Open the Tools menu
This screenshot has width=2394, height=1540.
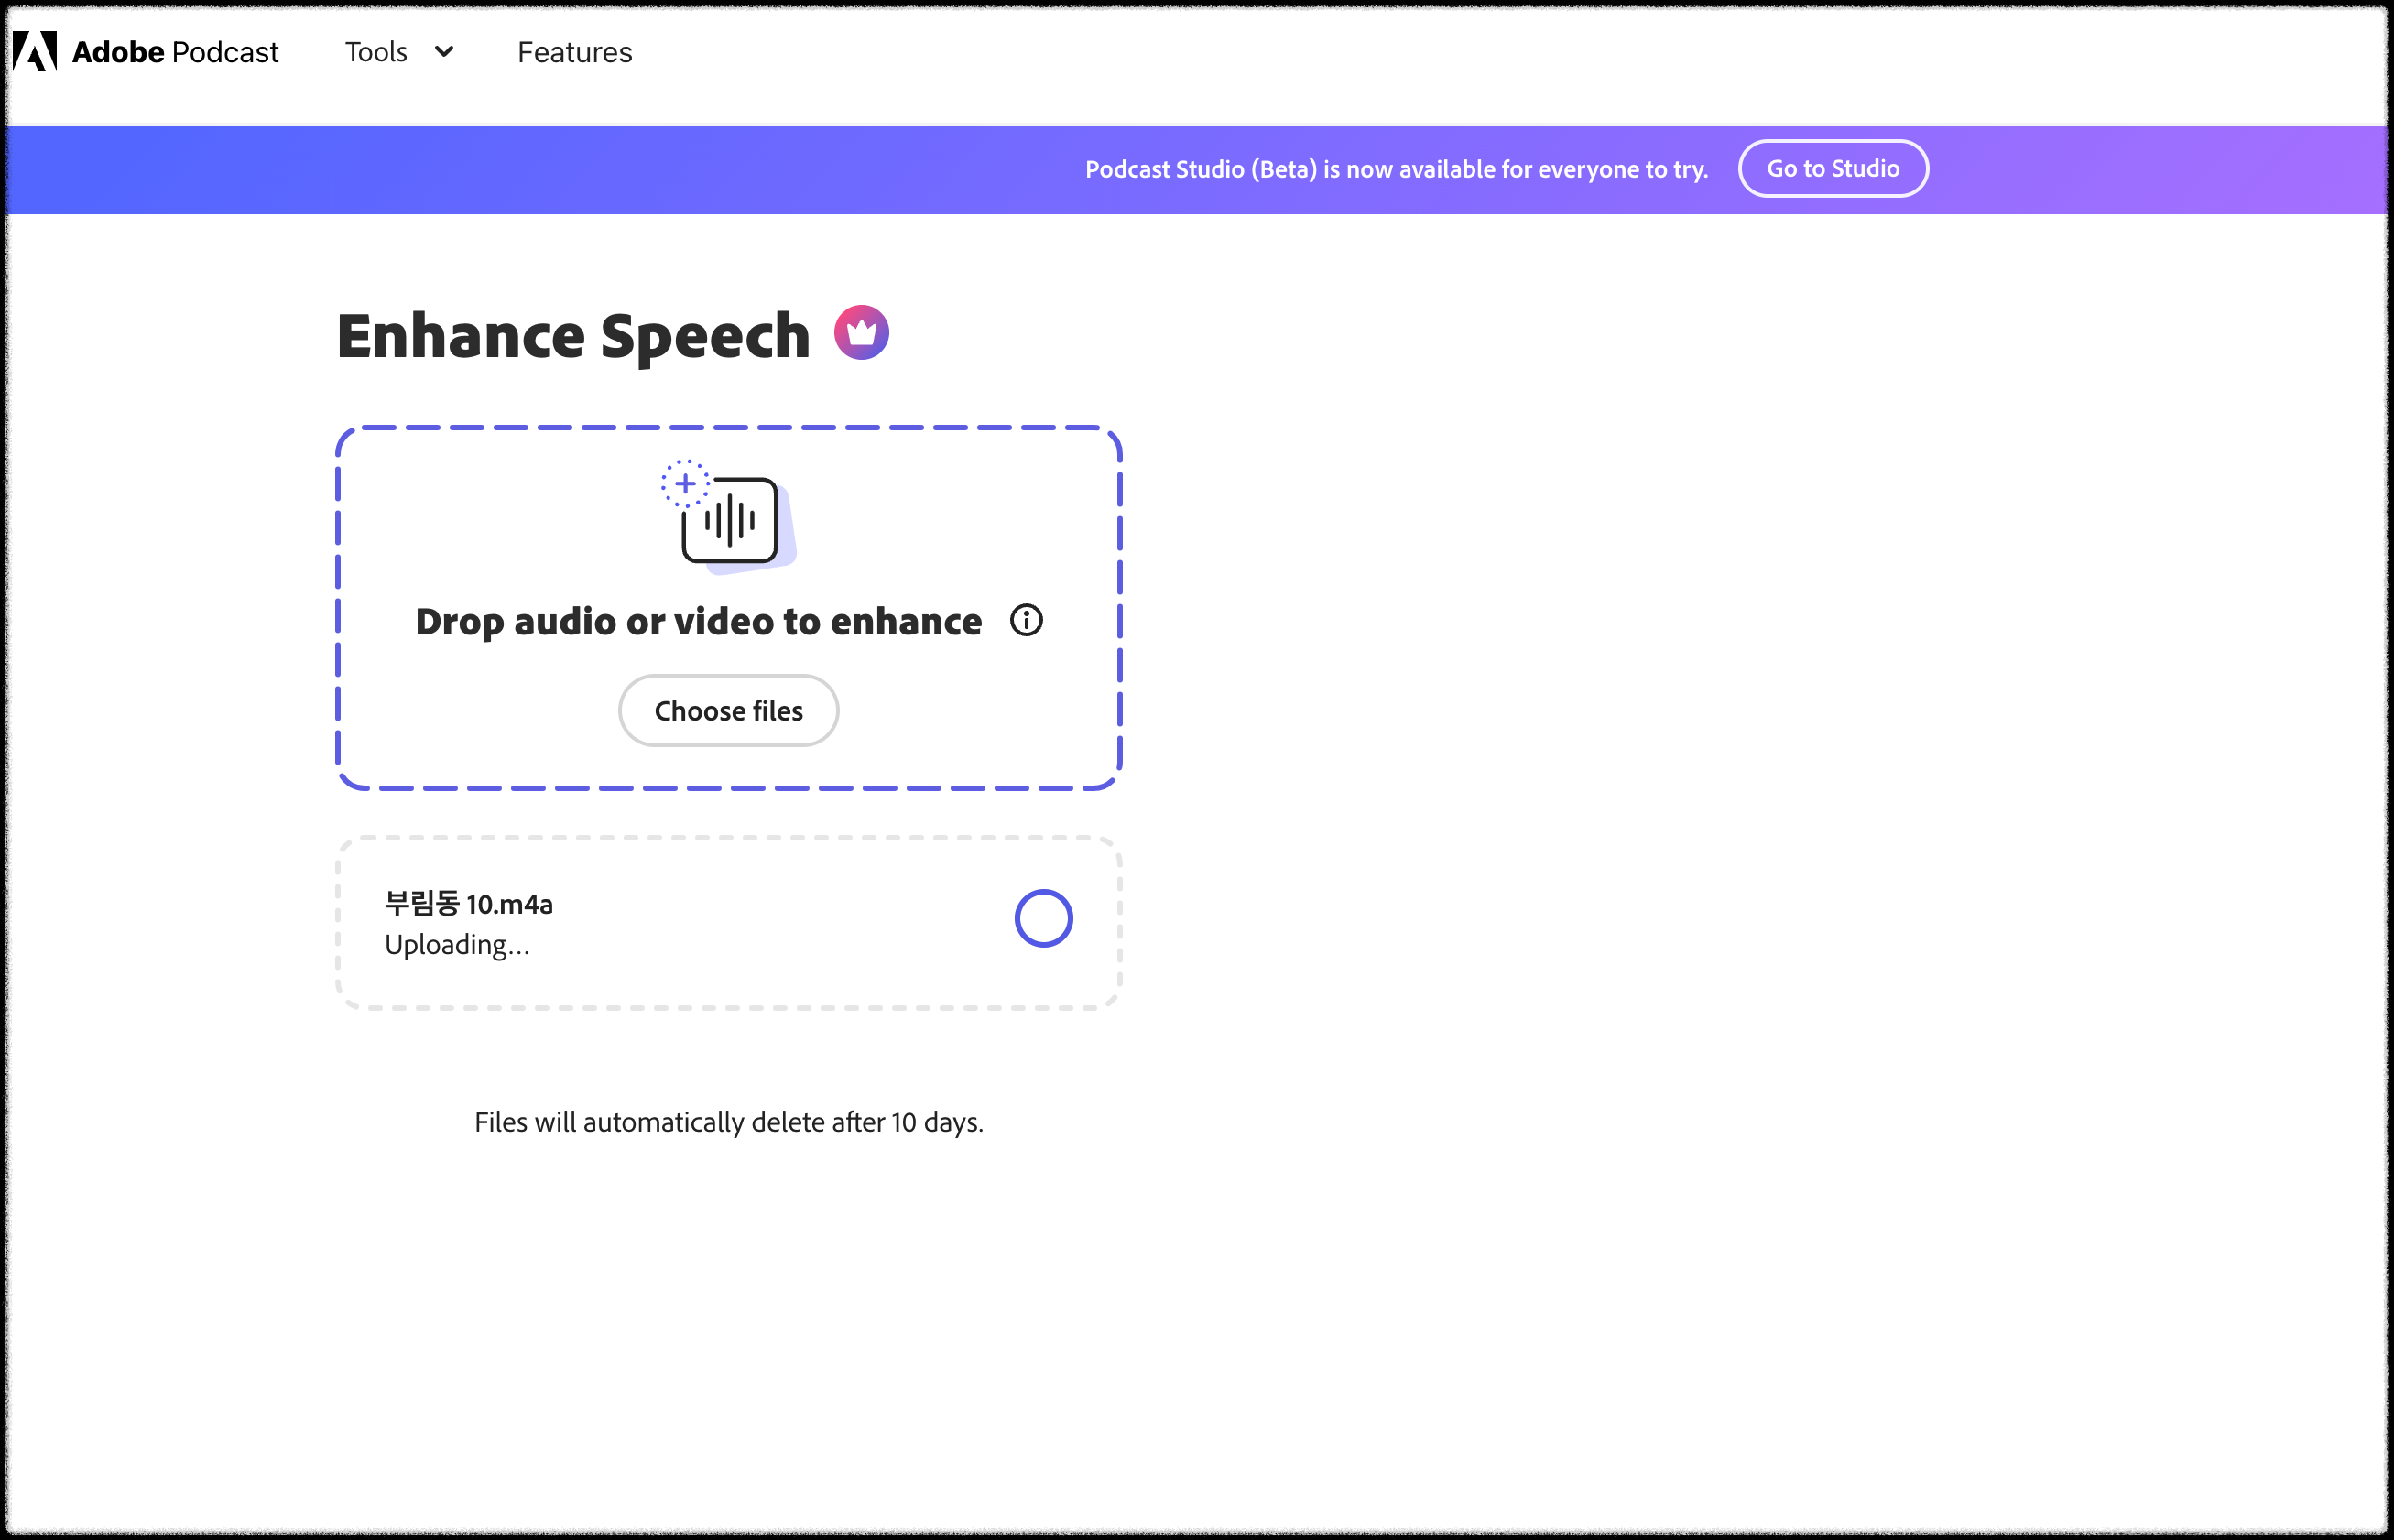(x=376, y=52)
